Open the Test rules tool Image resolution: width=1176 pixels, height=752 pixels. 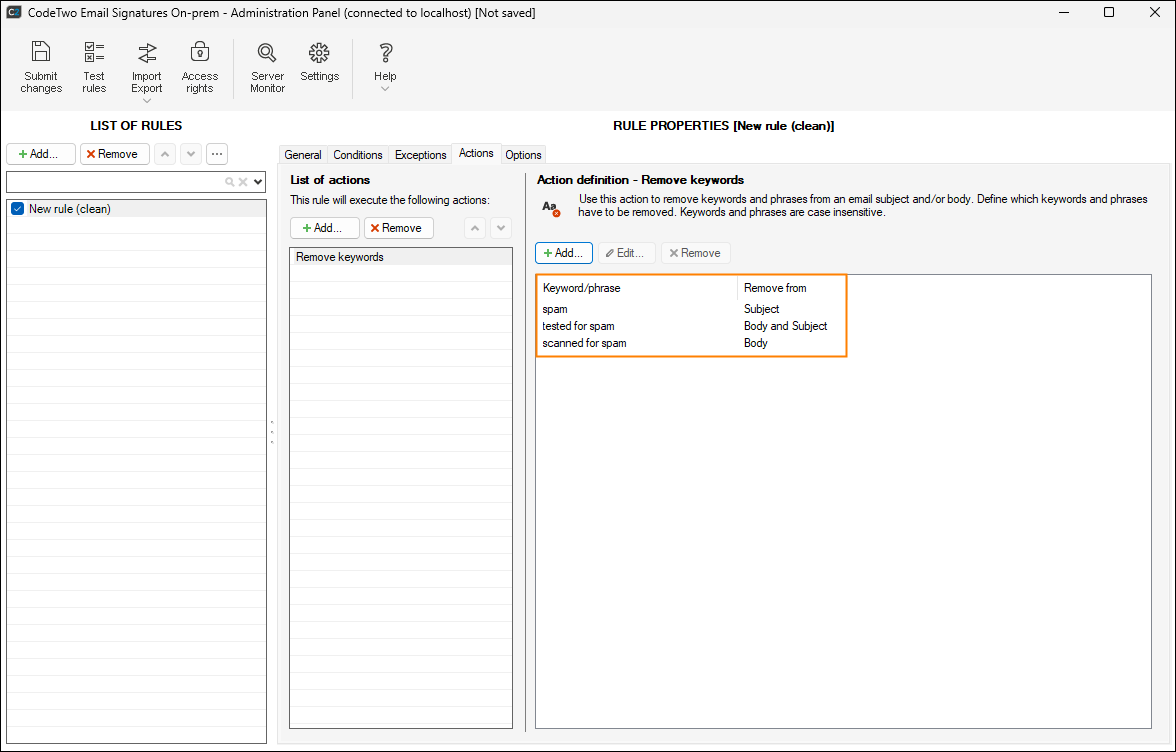coord(94,67)
